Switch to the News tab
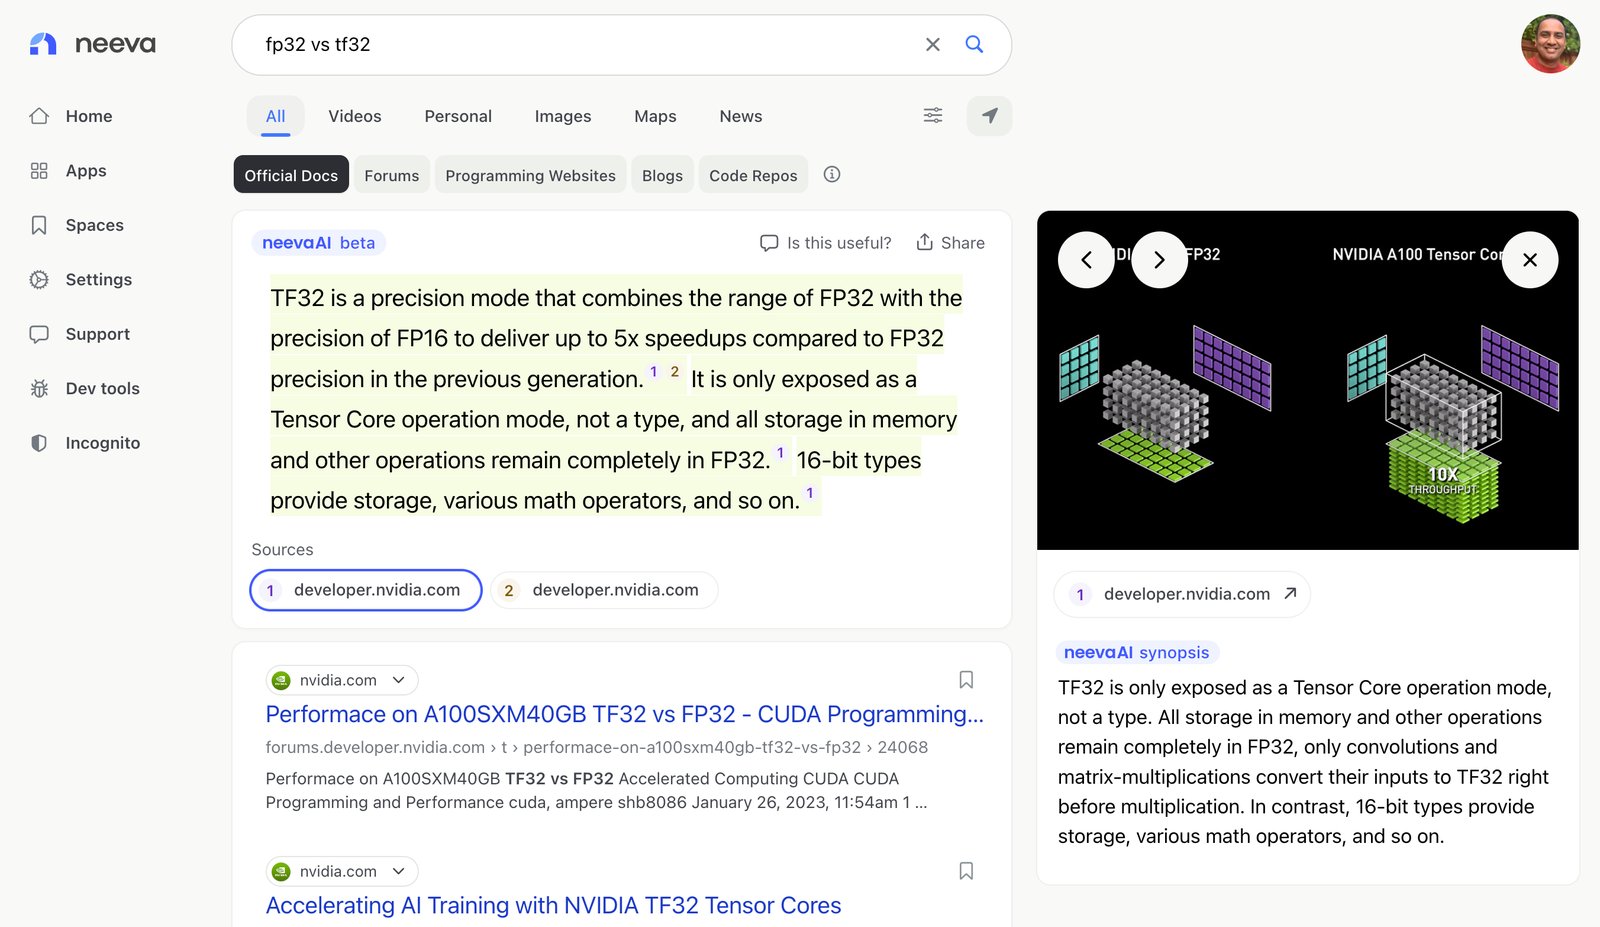Image resolution: width=1600 pixels, height=927 pixels. click(741, 116)
